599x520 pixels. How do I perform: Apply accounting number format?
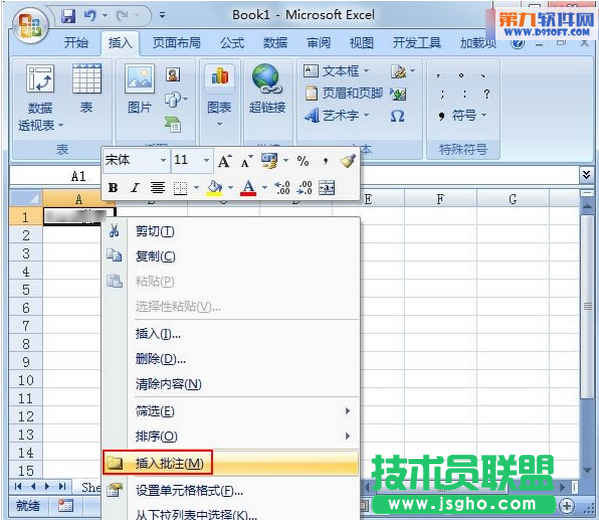(269, 161)
